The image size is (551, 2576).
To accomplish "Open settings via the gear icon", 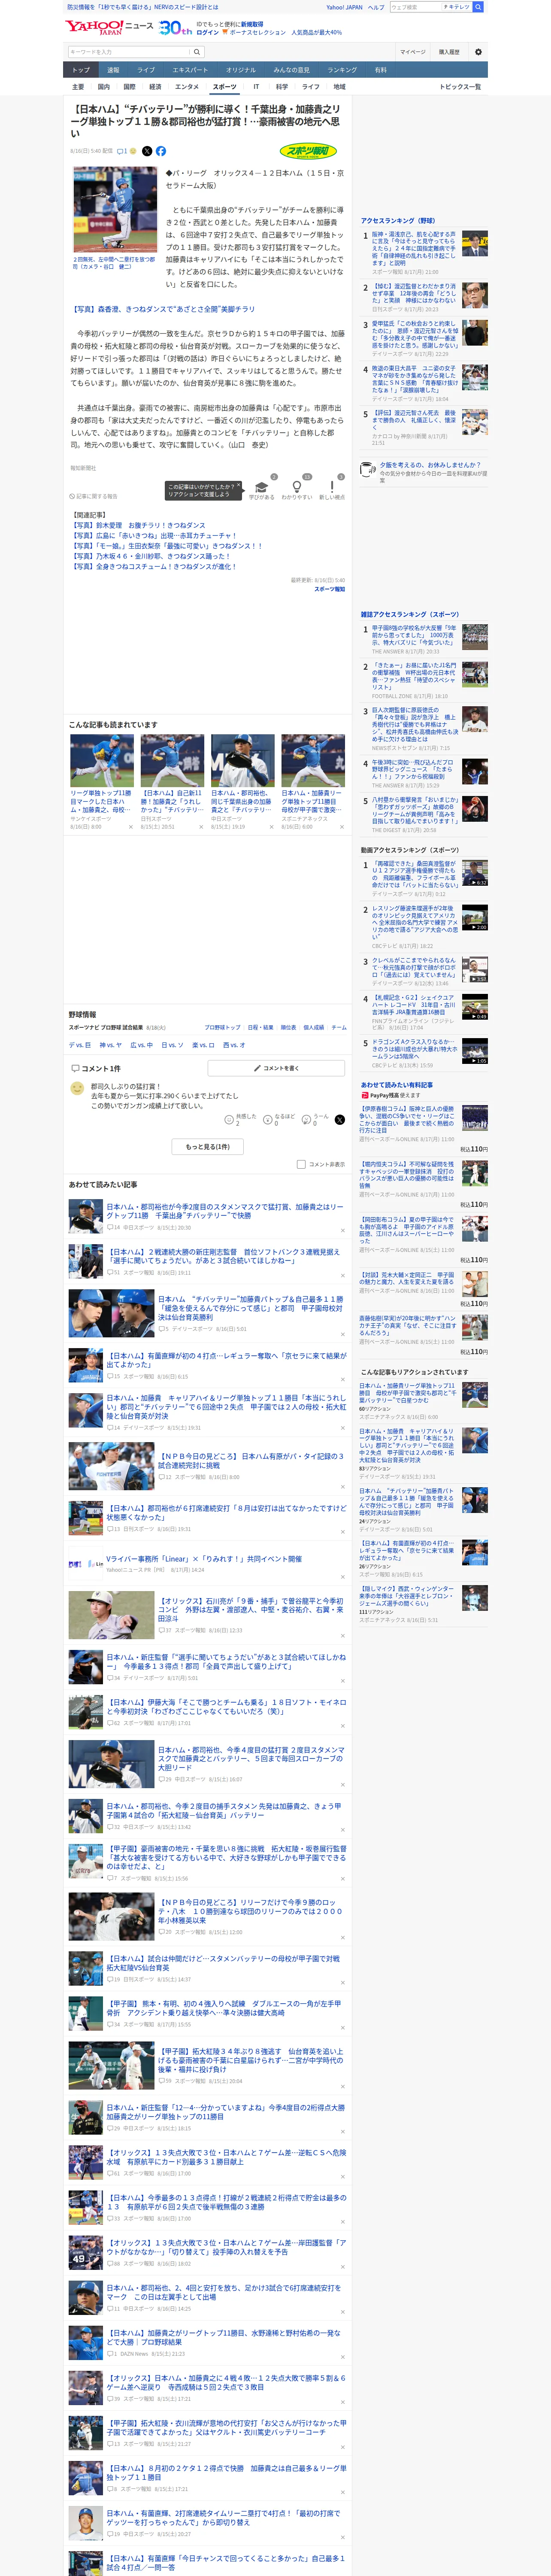I will (x=477, y=52).
